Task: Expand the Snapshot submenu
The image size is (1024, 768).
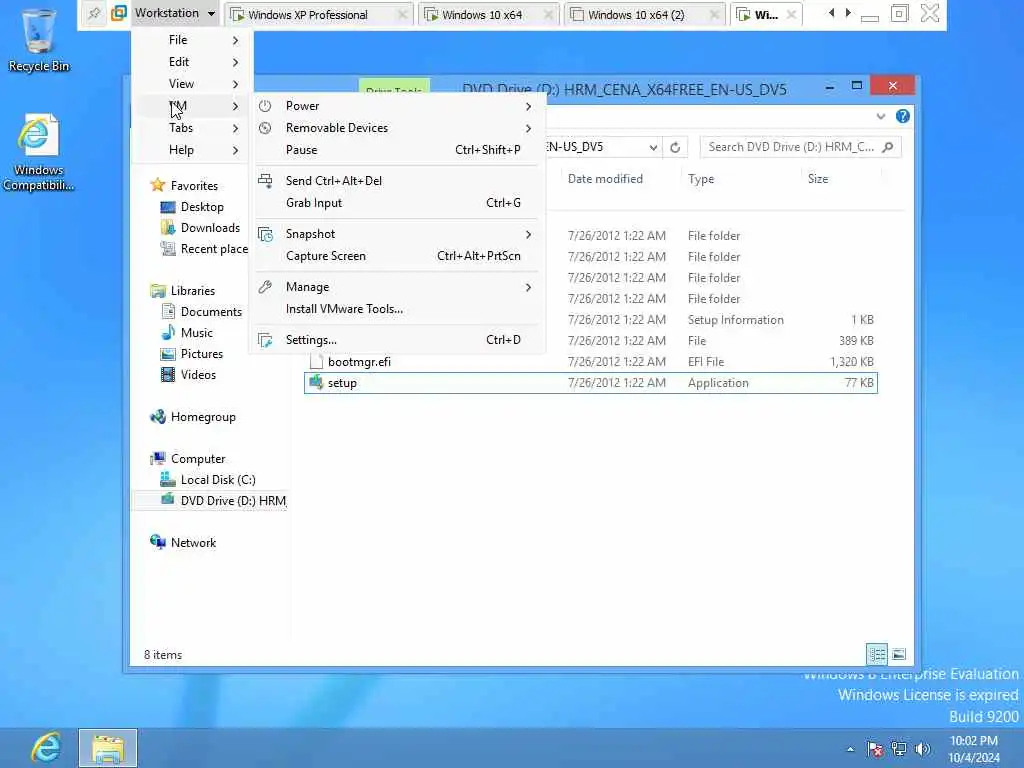Action: [397, 234]
